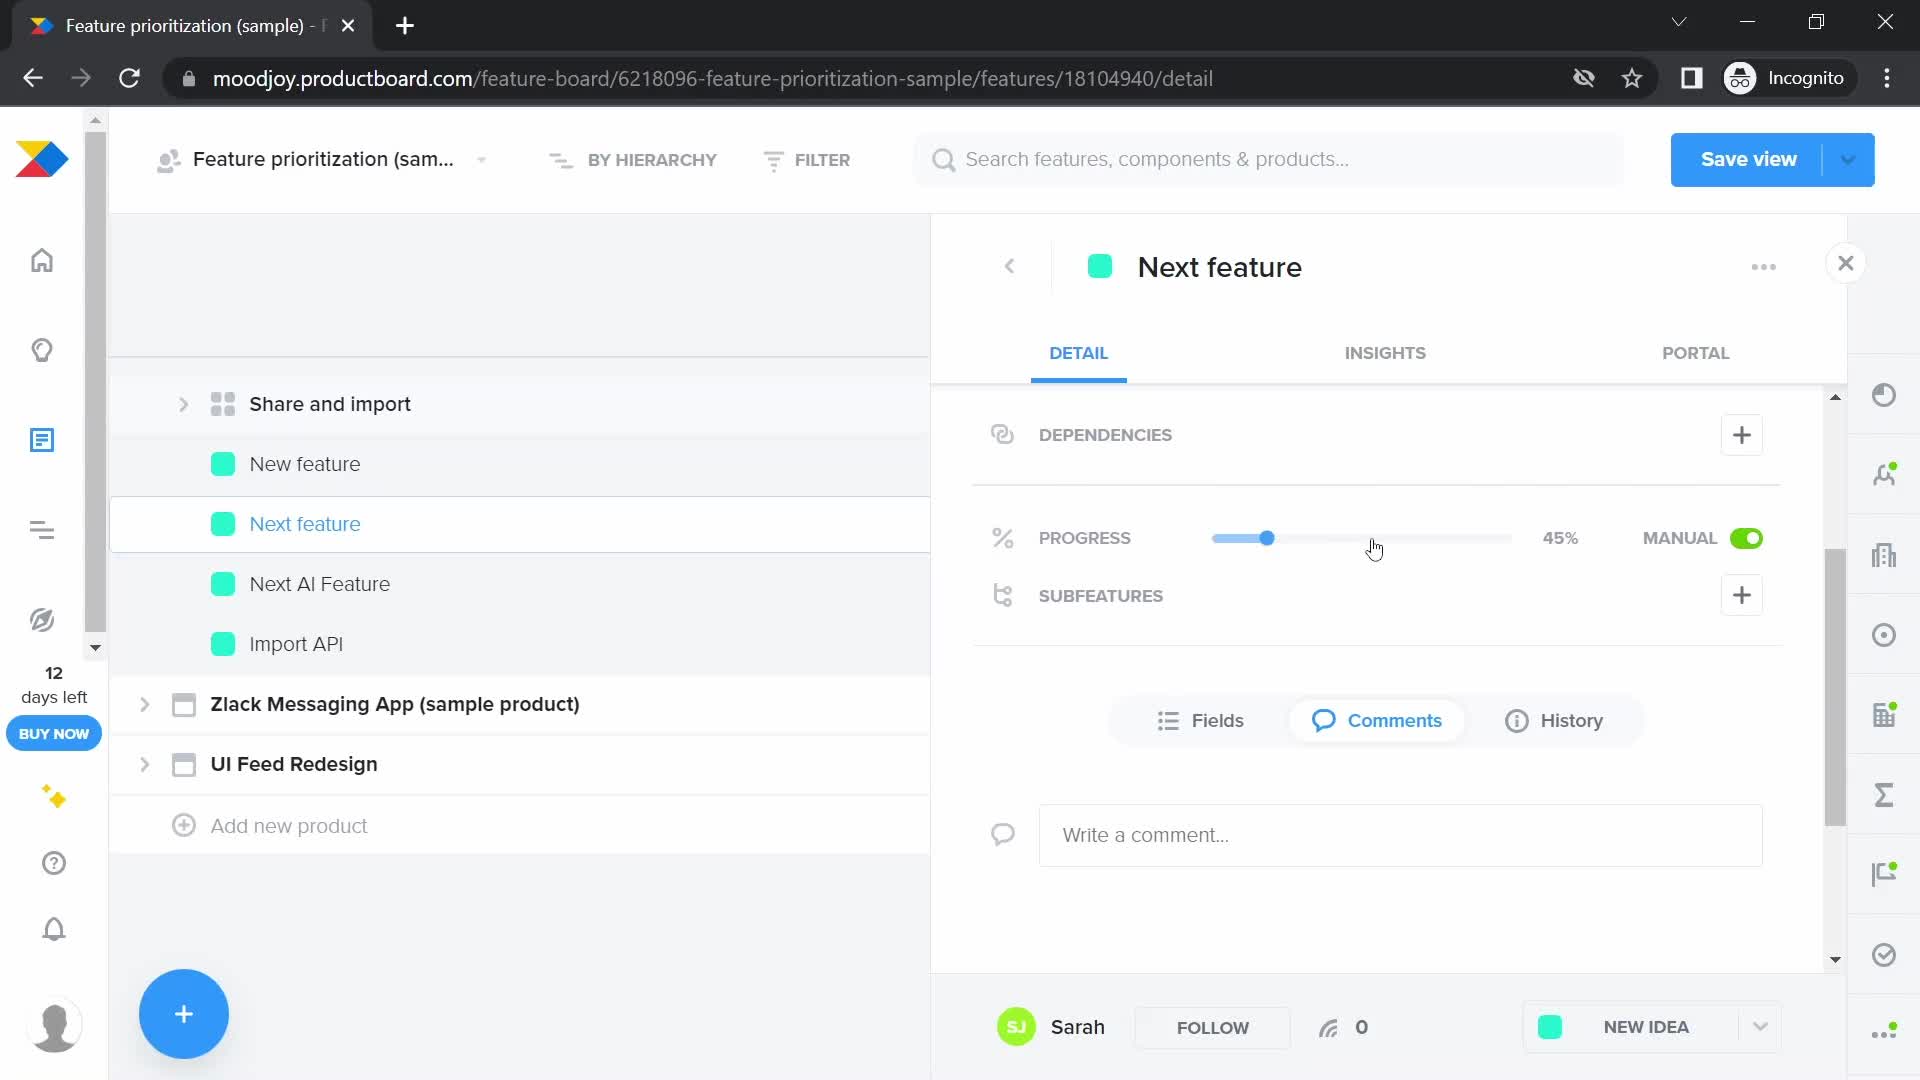The height and width of the screenshot is (1080, 1920).
Task: Click the dependencies icon on detail panel
Action: click(x=1002, y=435)
